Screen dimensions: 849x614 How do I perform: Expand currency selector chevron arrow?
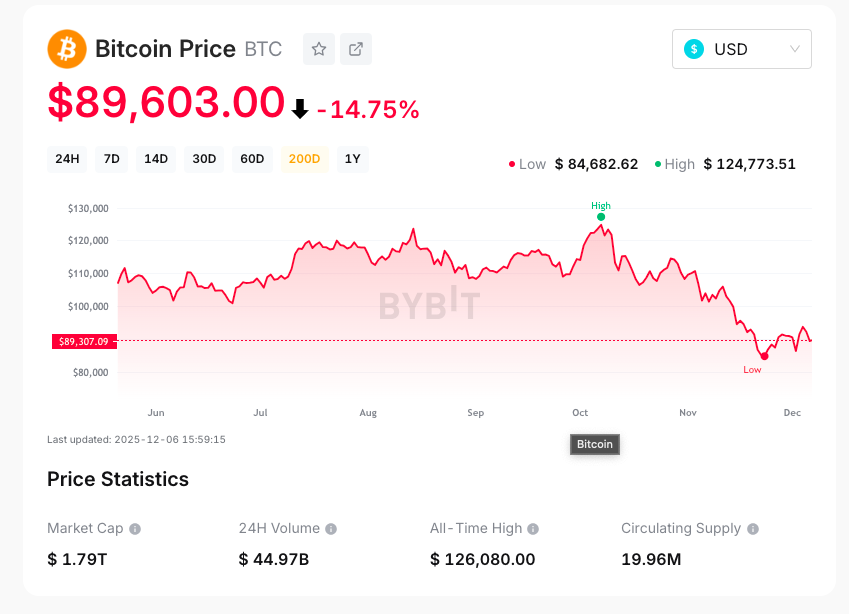(795, 49)
